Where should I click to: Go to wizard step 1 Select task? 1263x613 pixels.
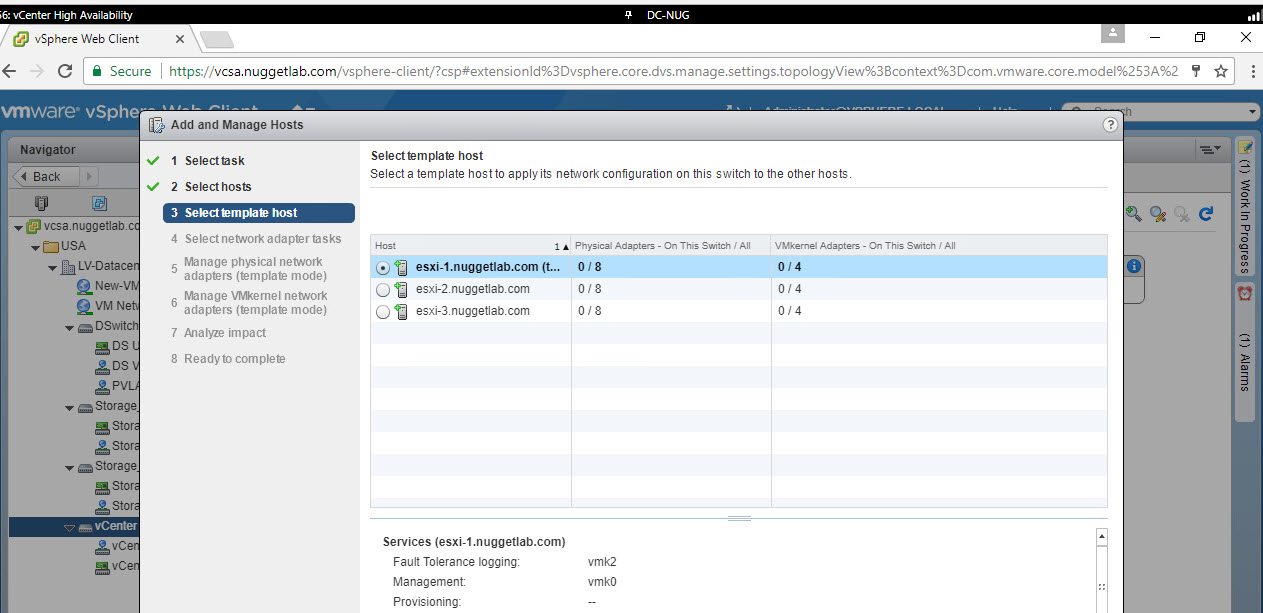214,161
